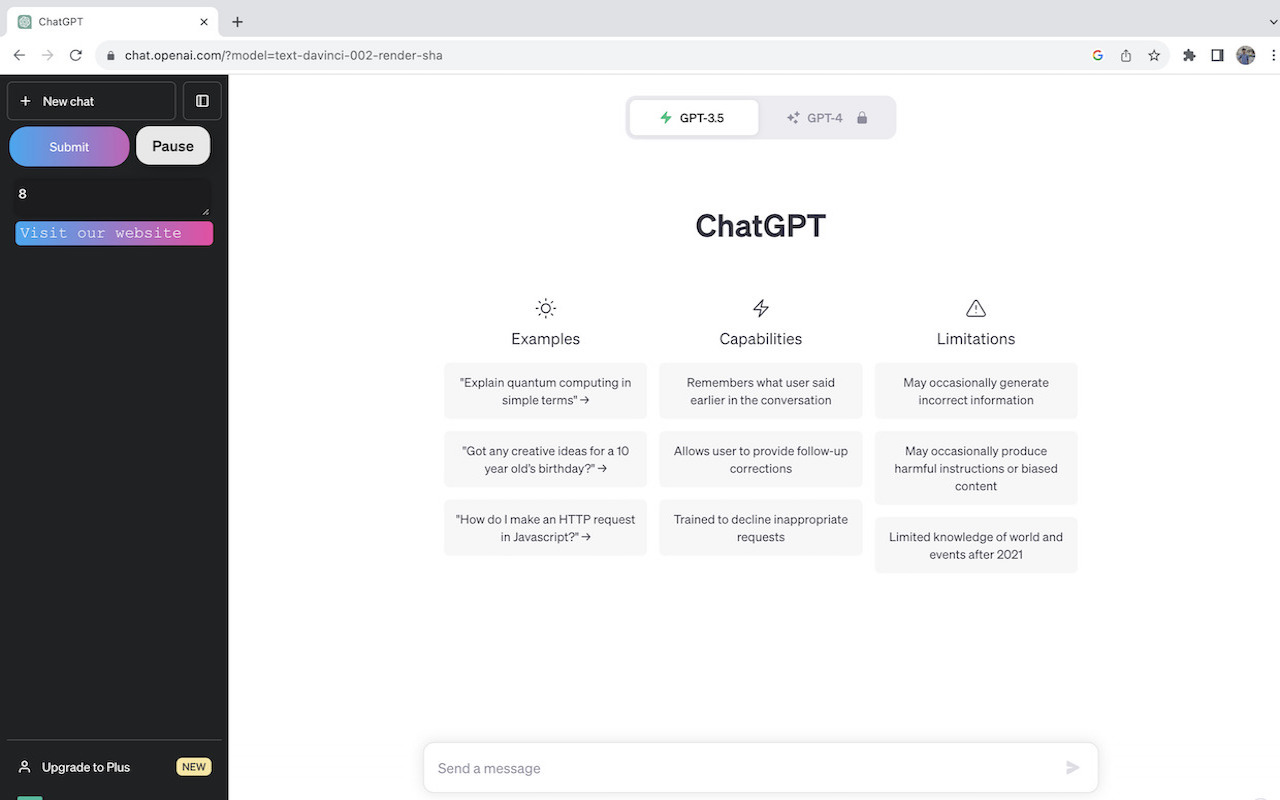This screenshot has height=800, width=1280.
Task: Bookmark the page with the star icon
Action: [x=1156, y=55]
